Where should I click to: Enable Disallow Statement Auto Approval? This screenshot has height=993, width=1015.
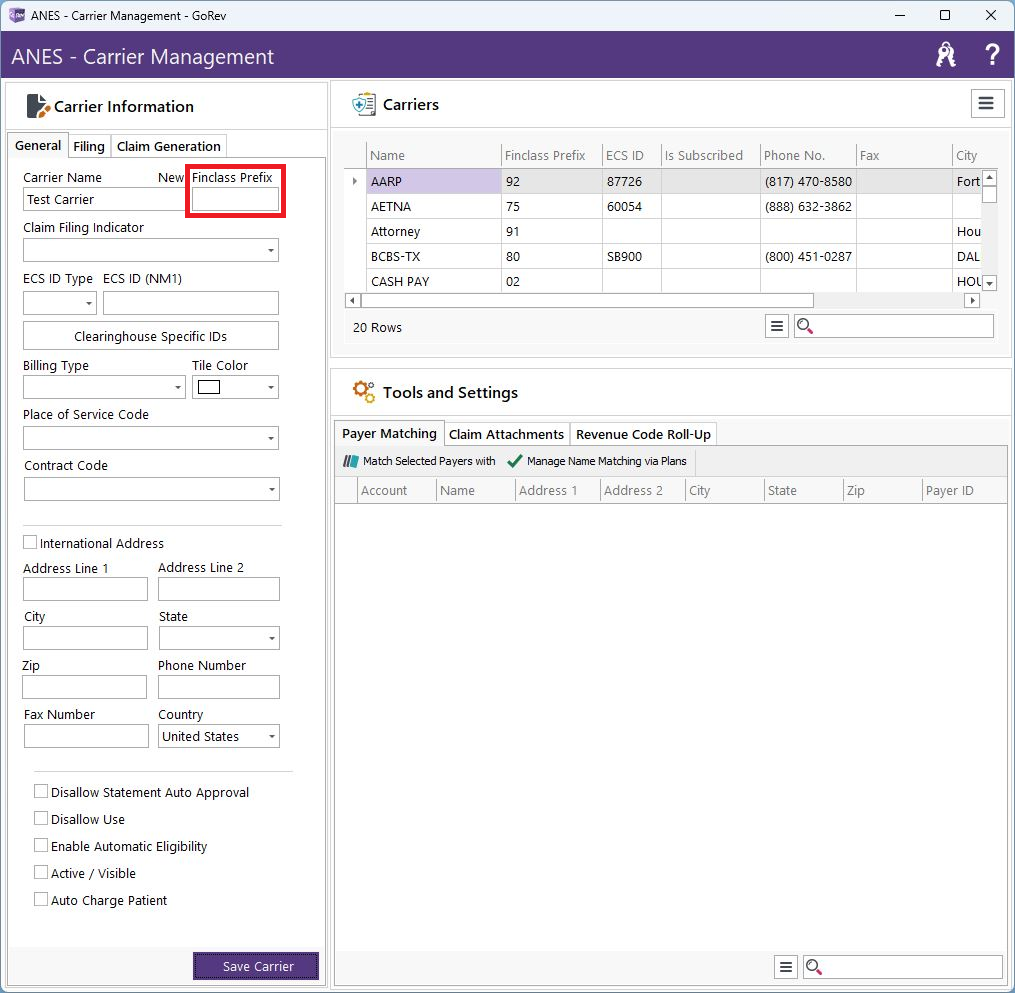tap(41, 792)
